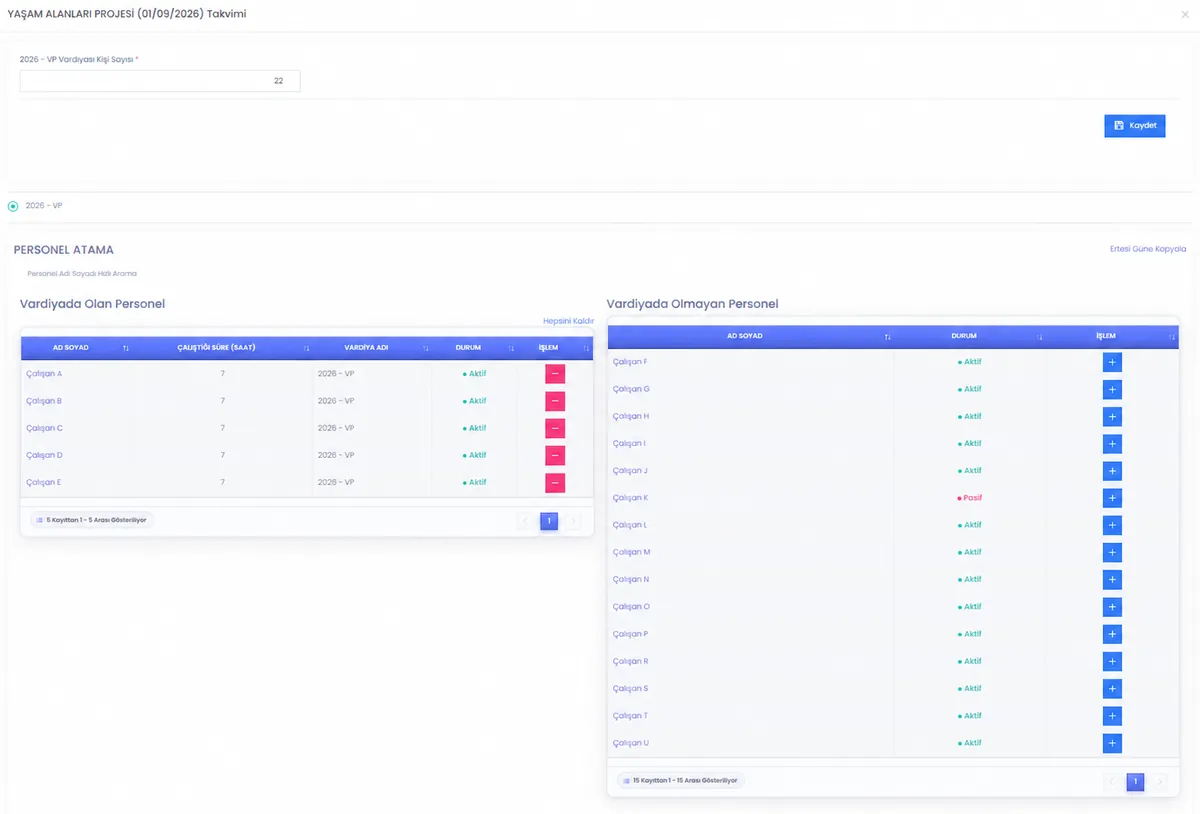Click the Pasif status of Çalışan K
Screen dimensions: 1200x814
(x=970, y=498)
